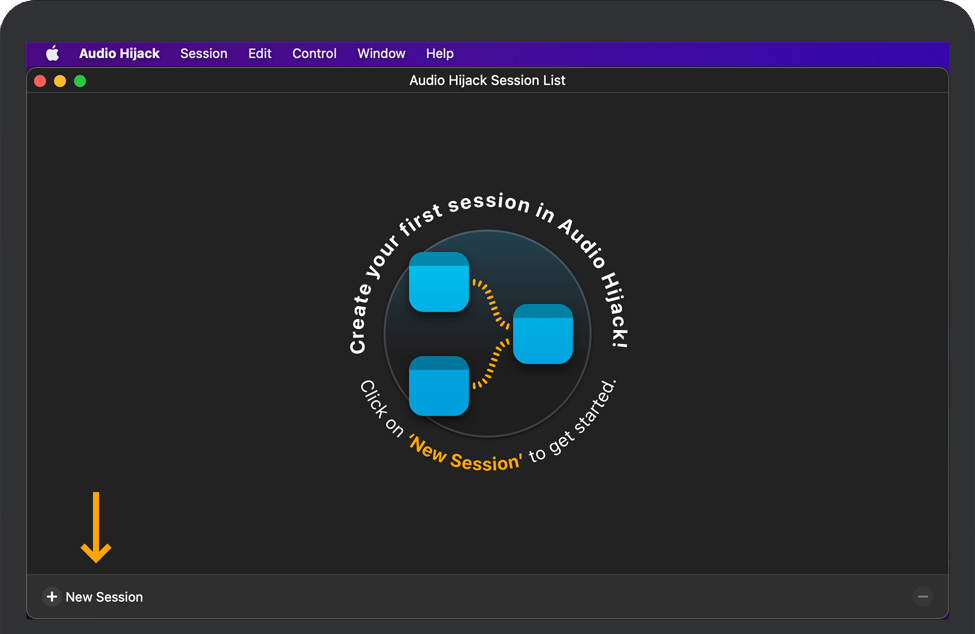
Task: Click the minus remove-session button
Action: click(x=923, y=597)
